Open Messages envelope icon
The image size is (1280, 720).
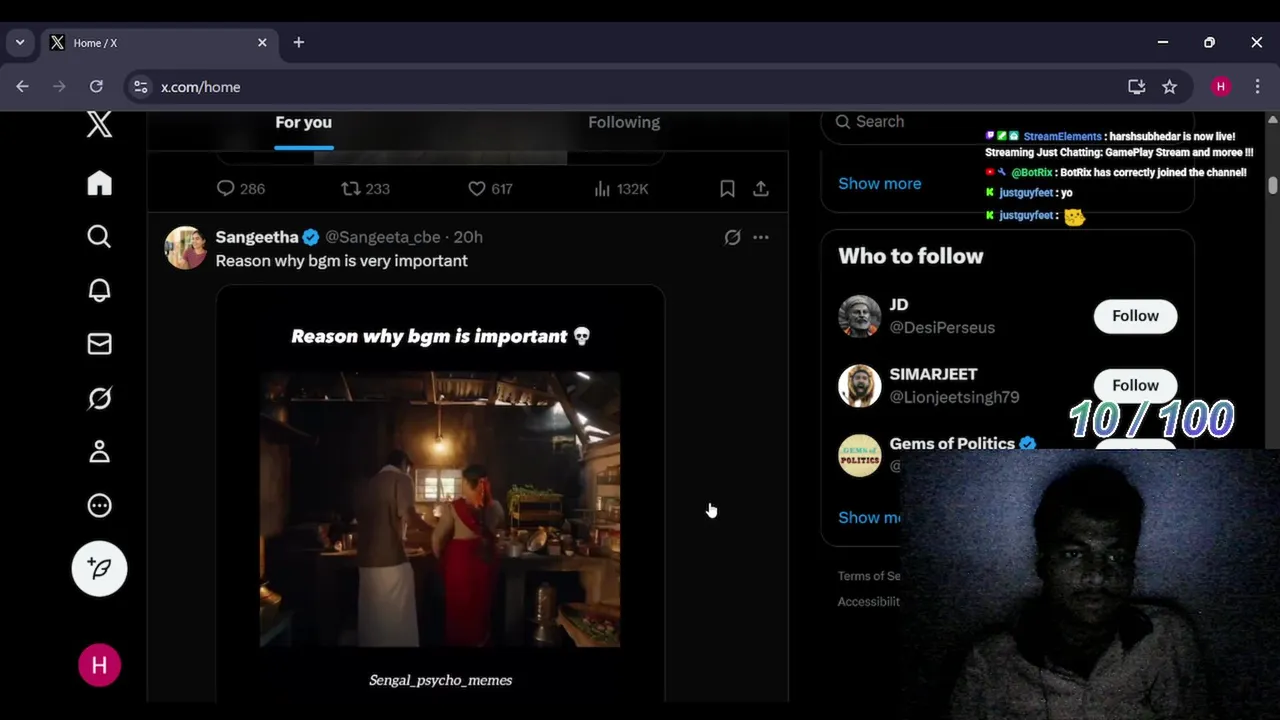point(99,344)
